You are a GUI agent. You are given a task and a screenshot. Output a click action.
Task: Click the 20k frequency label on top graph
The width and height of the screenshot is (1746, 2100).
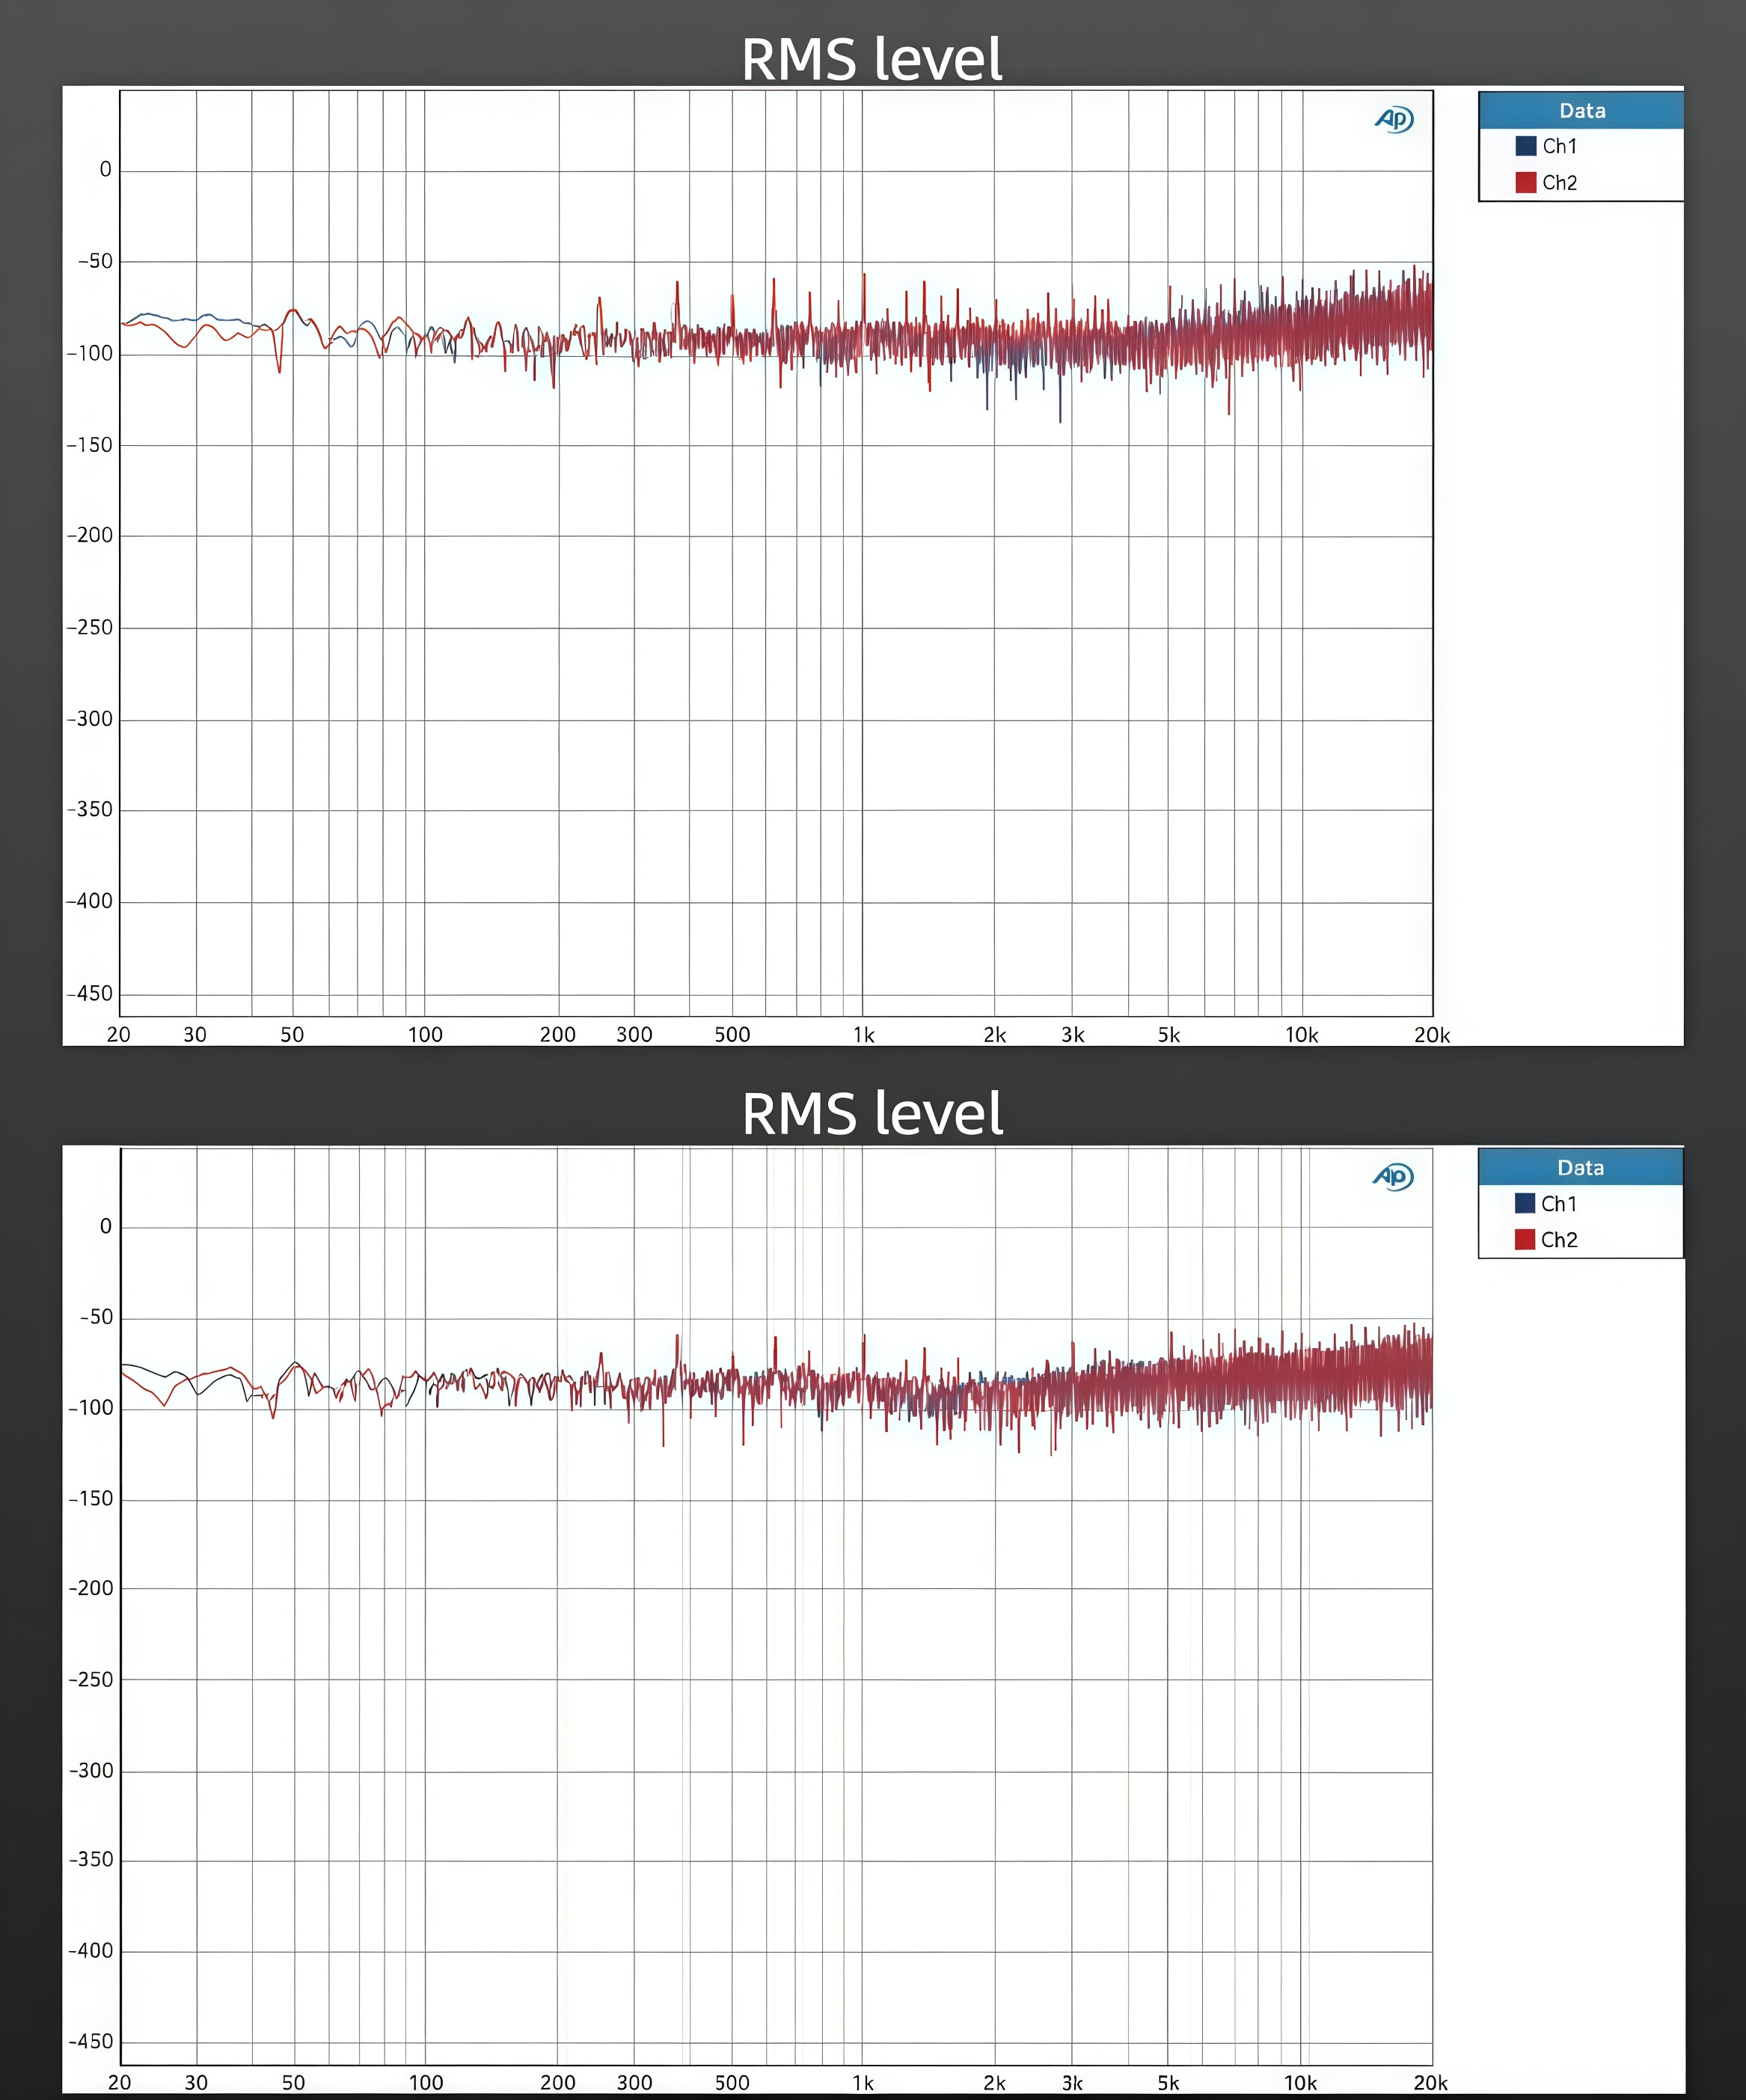coord(1431,1035)
